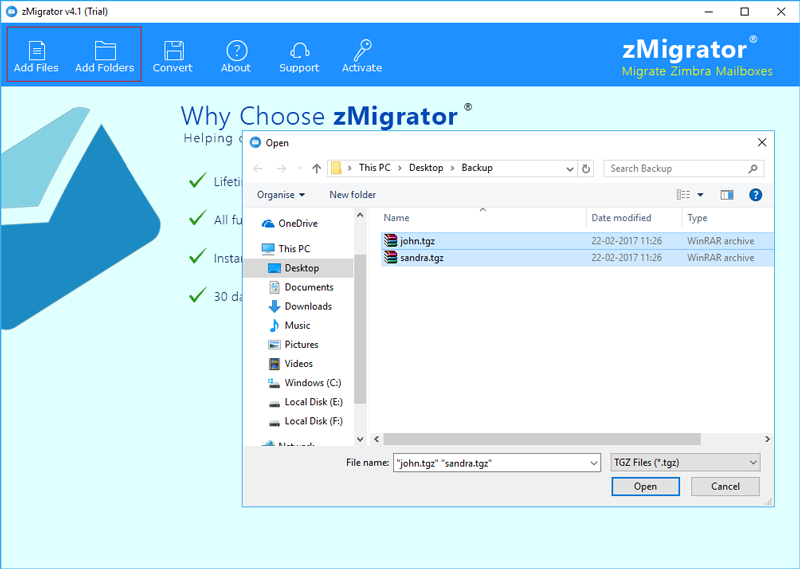Open the recent locations dropdown arrow

[x=300, y=168]
